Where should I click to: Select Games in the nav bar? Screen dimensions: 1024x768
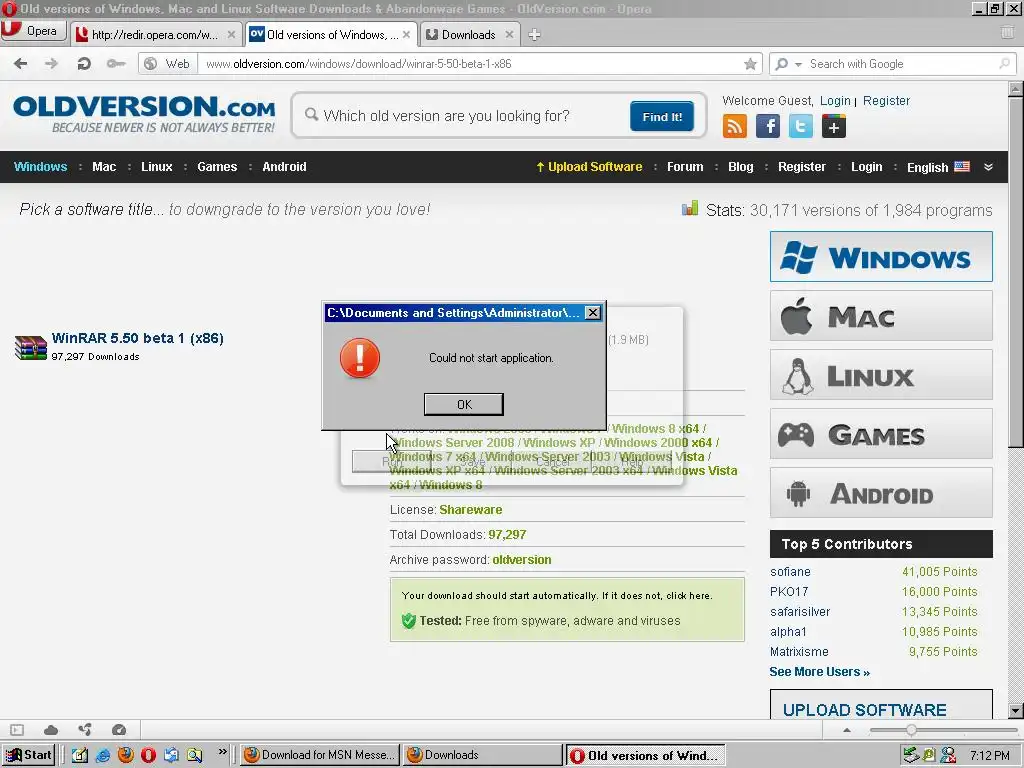pos(217,167)
